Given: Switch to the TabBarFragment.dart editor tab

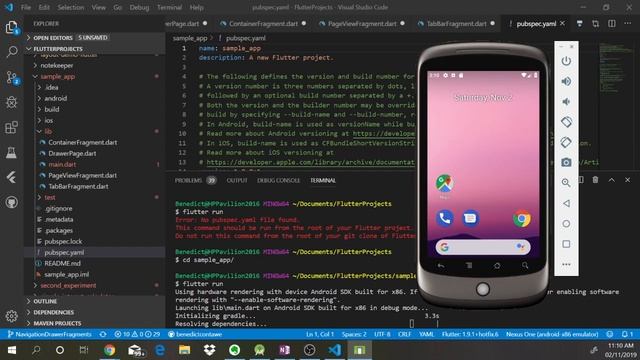Looking at the screenshot, I should 456,24.
